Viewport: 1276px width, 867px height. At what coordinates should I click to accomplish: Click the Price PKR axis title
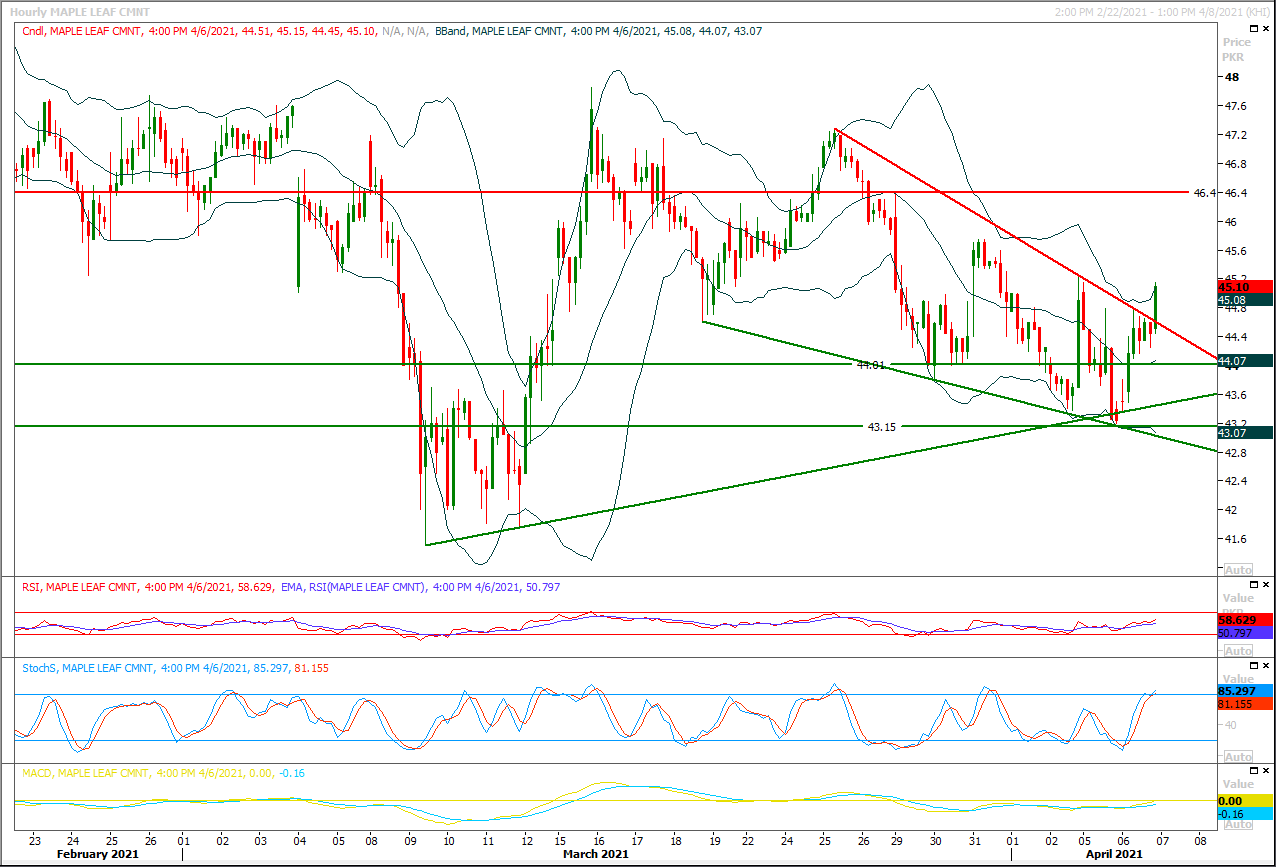(x=1237, y=49)
